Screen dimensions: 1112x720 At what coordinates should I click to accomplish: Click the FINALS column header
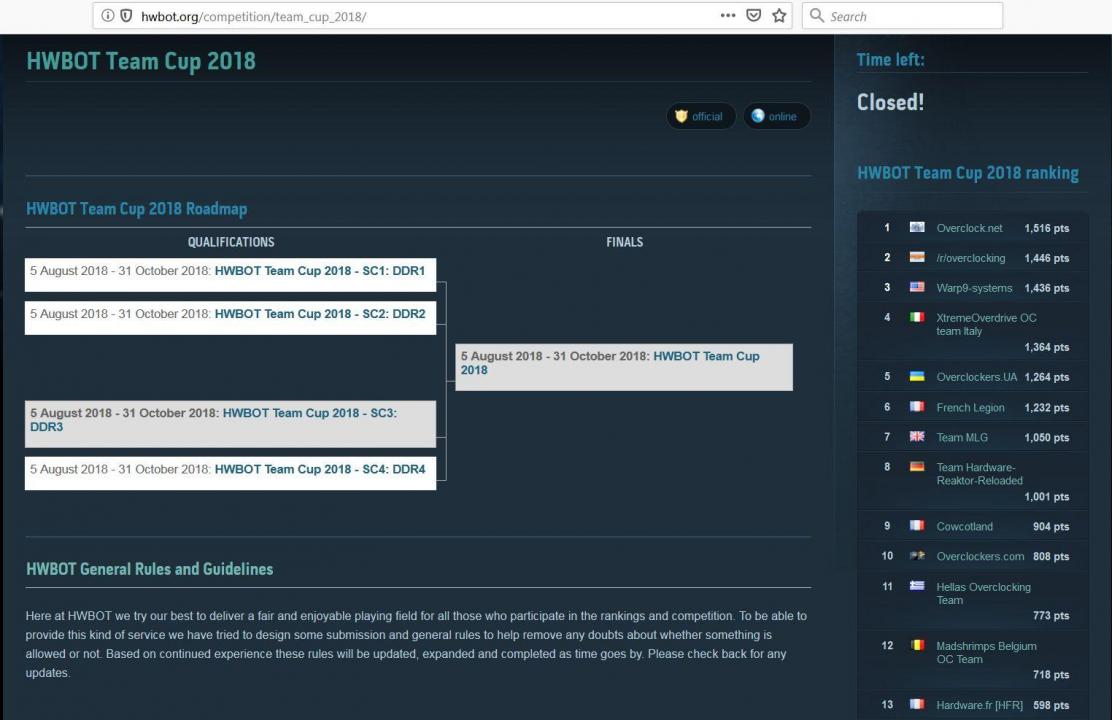click(625, 242)
